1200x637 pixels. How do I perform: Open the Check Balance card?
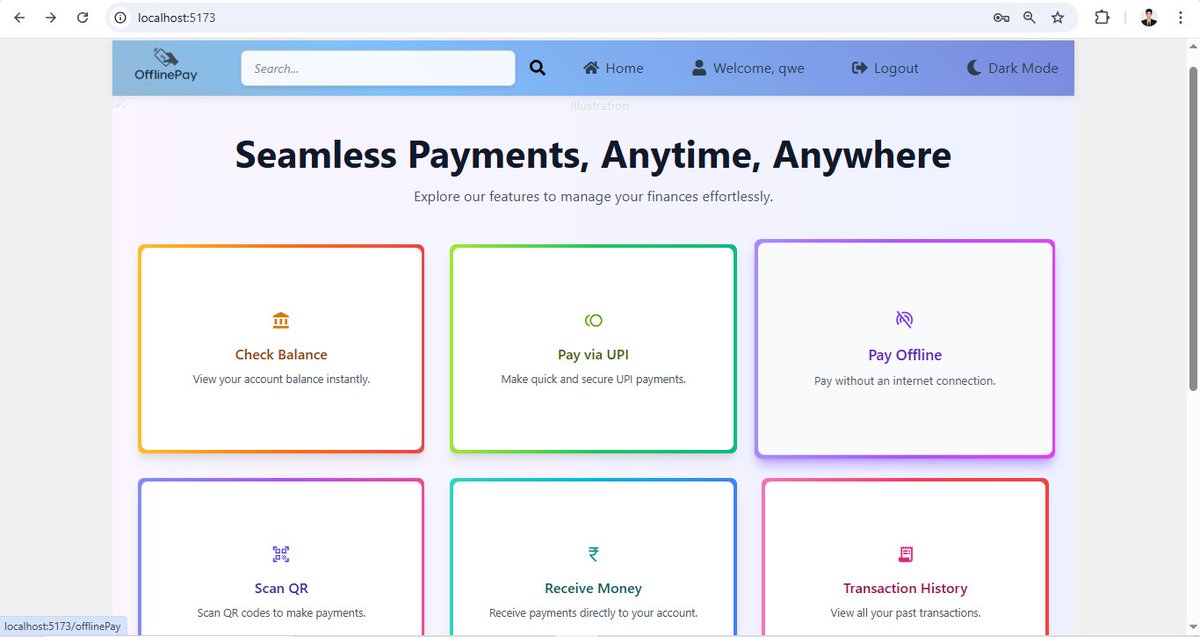[281, 349]
